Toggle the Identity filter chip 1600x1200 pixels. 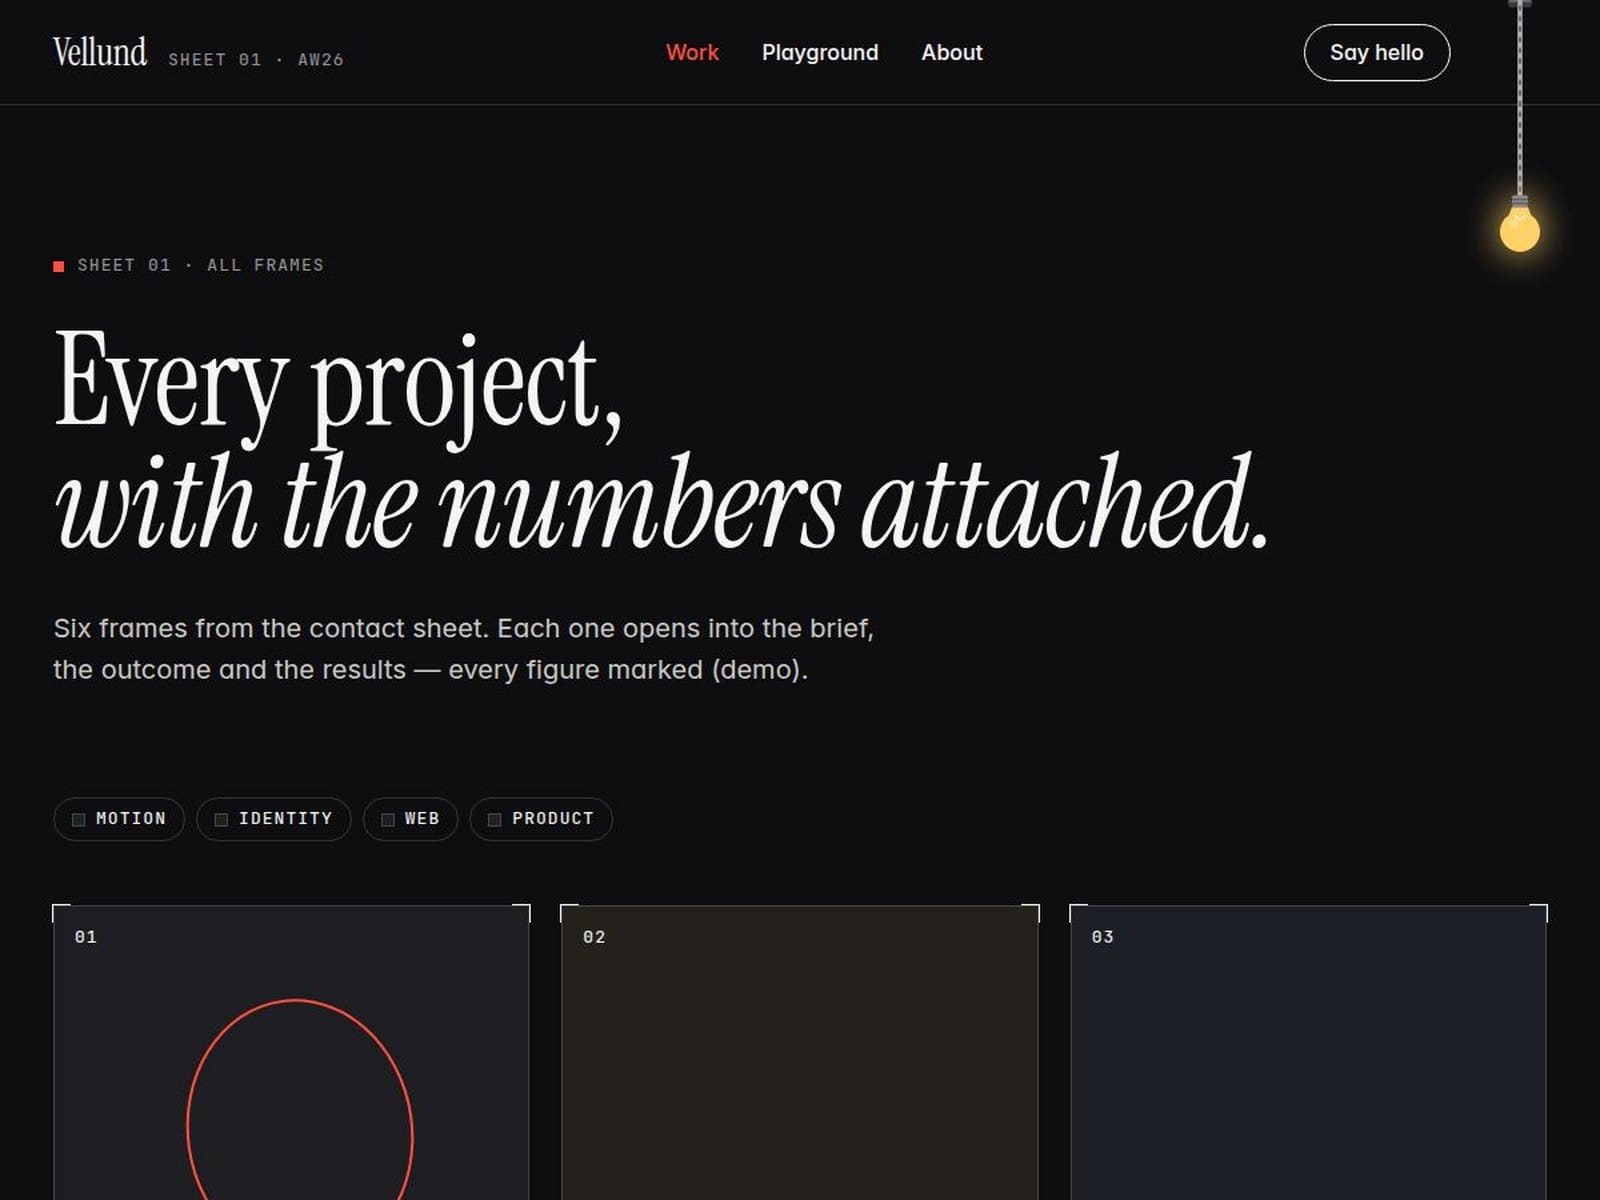274,819
